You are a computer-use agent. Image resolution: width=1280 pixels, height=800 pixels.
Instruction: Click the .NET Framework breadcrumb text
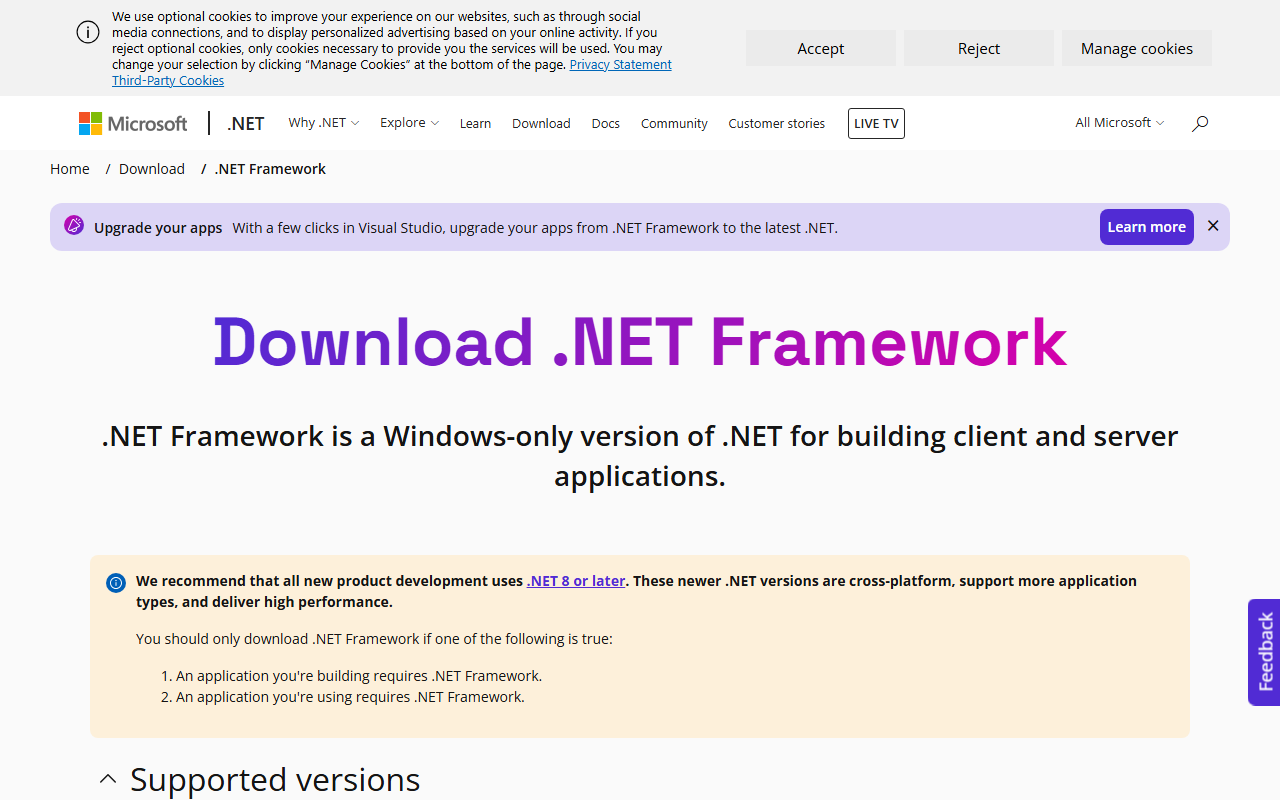[x=270, y=169]
